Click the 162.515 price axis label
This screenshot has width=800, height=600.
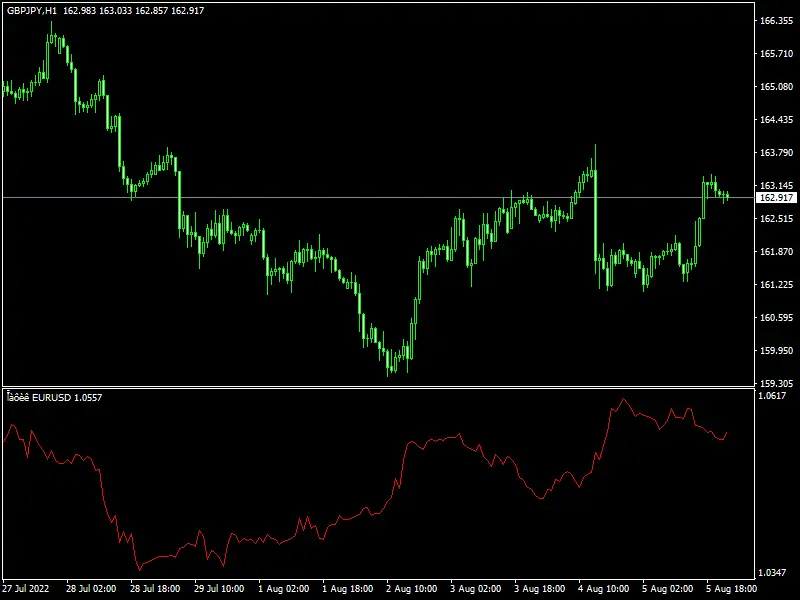[x=777, y=218]
